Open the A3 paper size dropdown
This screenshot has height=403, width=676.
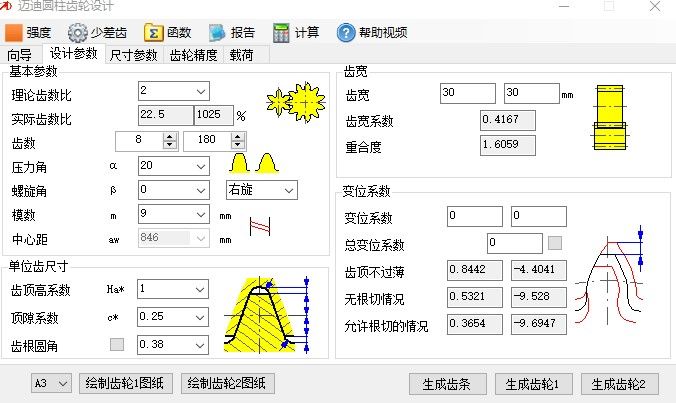tap(63, 384)
